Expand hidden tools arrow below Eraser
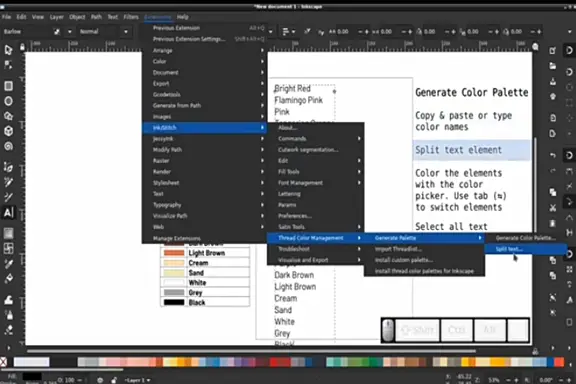576x384 pixels. 8,348
